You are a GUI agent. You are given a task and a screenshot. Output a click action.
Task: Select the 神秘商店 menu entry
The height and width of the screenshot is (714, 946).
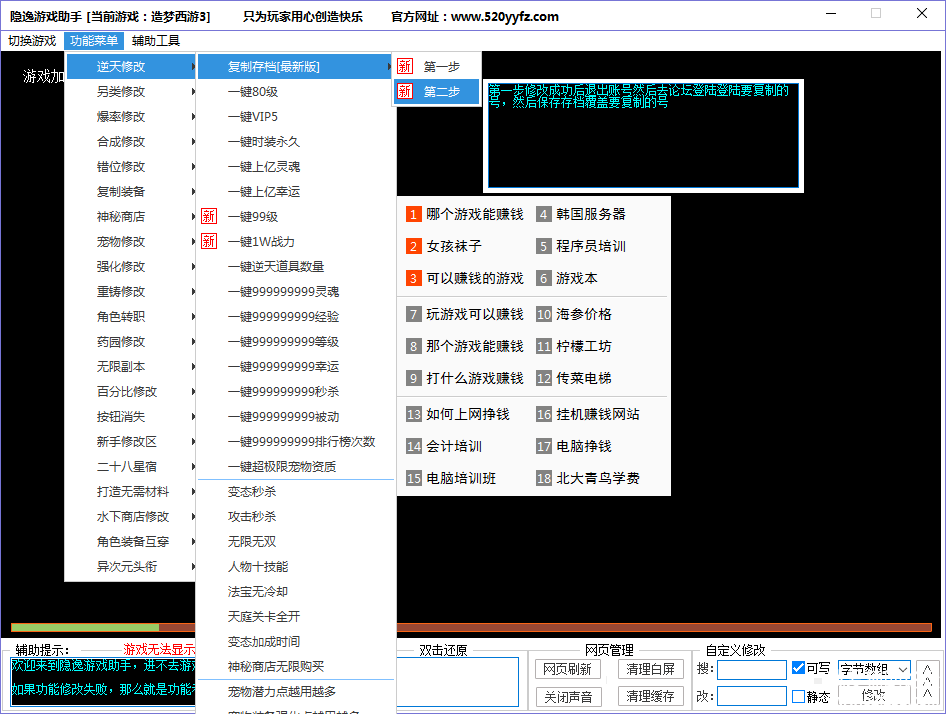click(131, 217)
